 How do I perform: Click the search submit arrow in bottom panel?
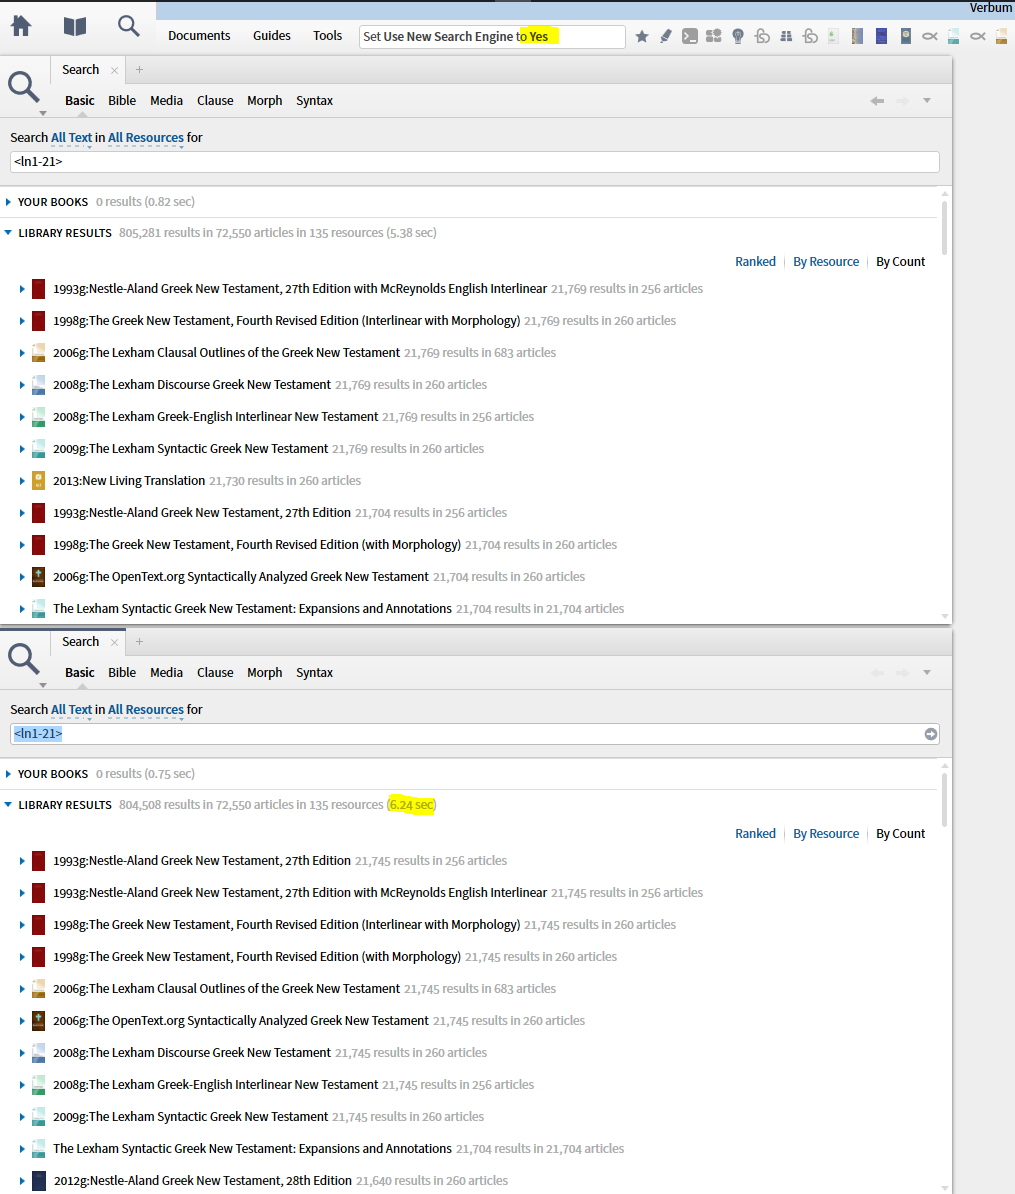point(930,734)
